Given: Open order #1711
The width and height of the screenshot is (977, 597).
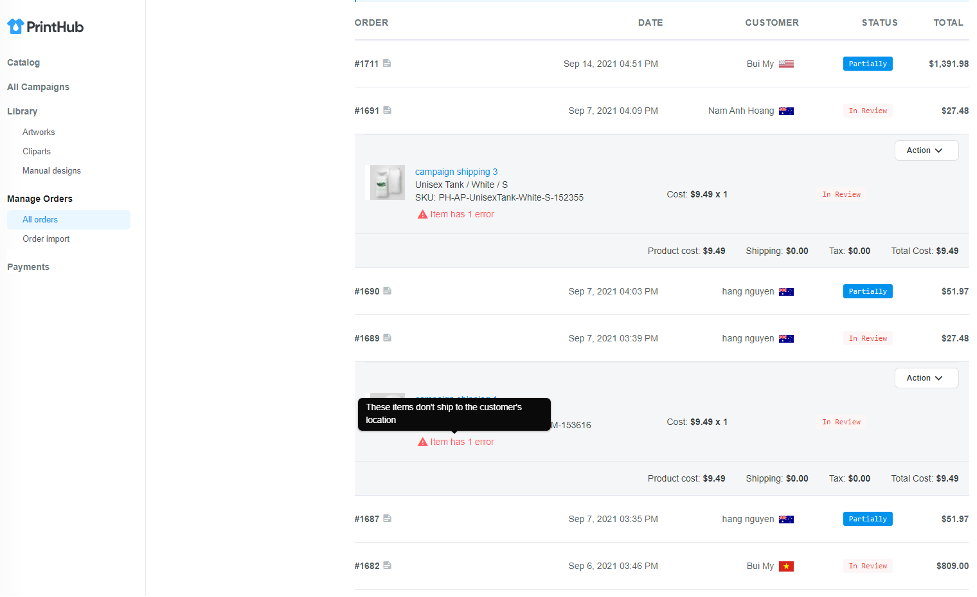Looking at the screenshot, I should click(366, 64).
